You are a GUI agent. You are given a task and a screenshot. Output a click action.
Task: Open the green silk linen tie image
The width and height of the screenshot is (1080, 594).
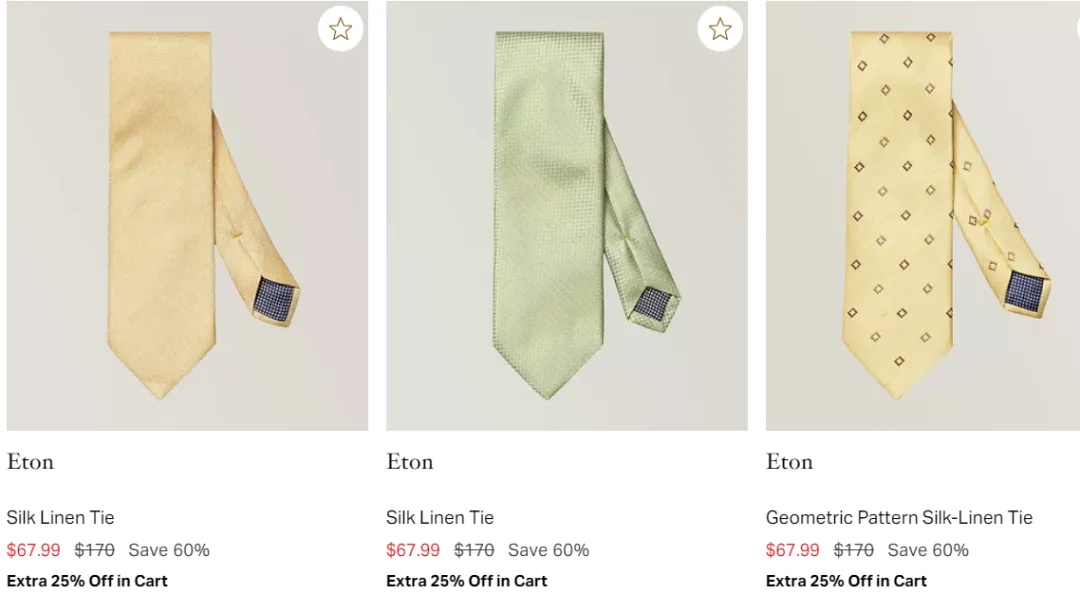click(566, 215)
